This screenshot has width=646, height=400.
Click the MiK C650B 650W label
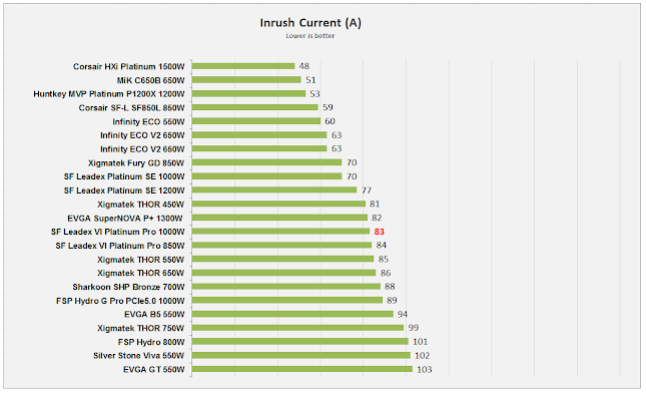(x=151, y=80)
